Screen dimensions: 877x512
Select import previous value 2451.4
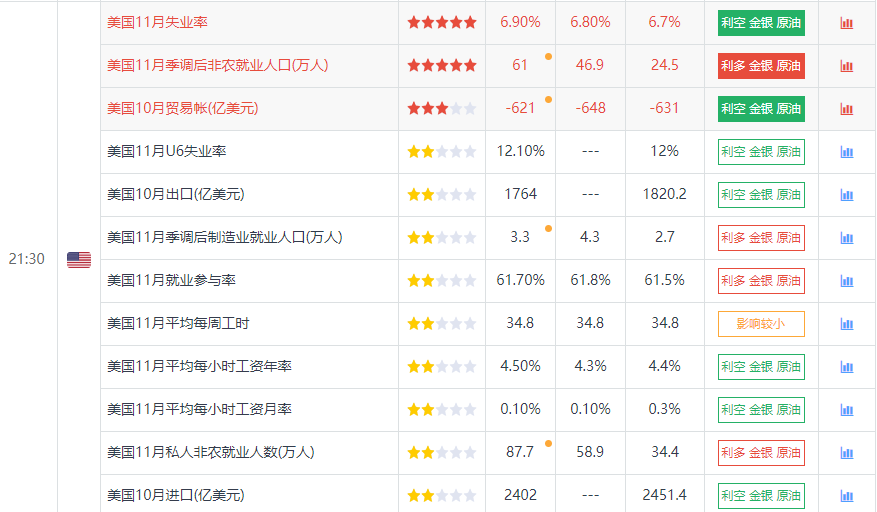664,495
